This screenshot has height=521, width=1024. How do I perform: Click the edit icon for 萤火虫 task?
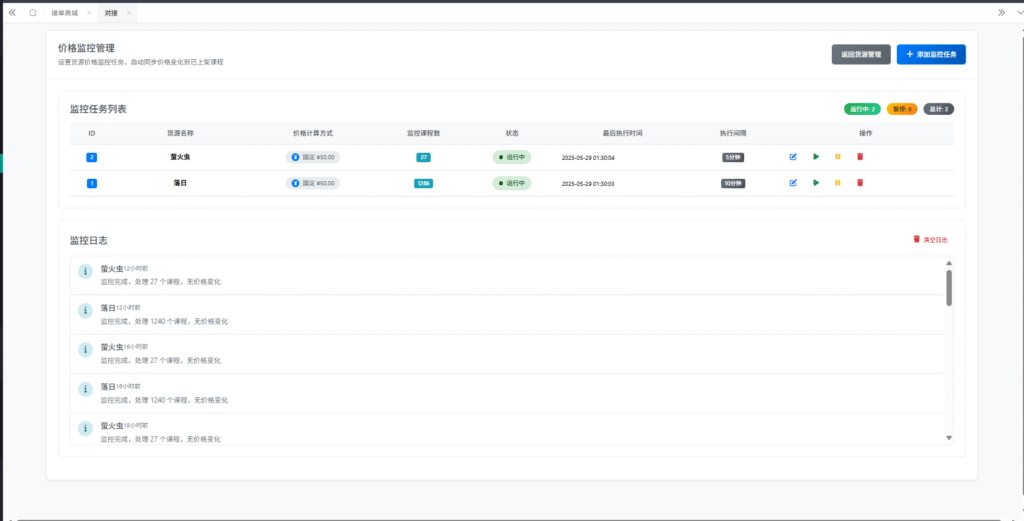click(x=793, y=157)
